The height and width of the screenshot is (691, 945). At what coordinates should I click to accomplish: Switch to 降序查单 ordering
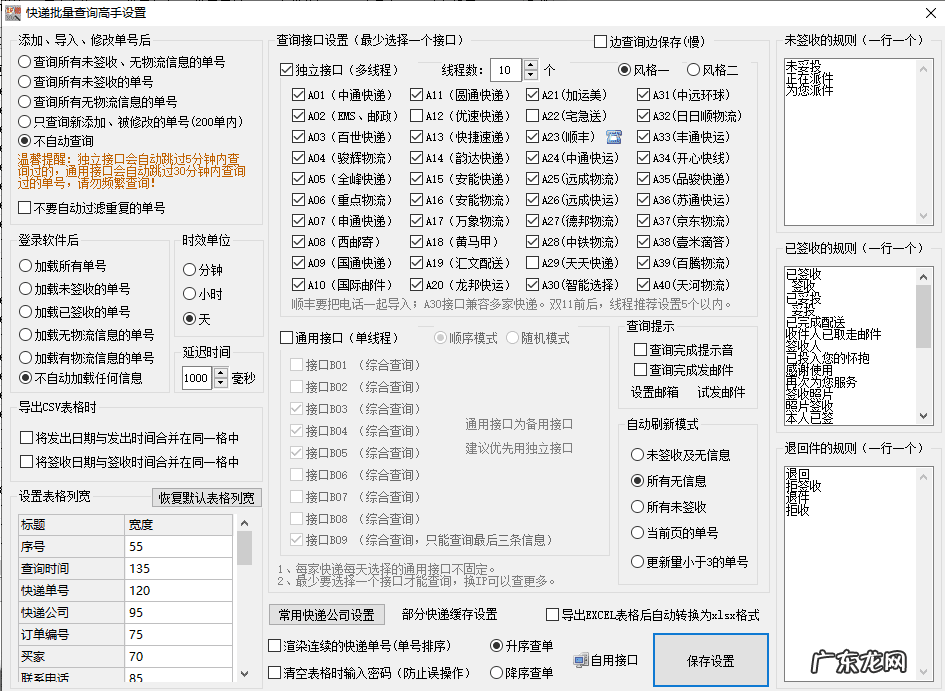[499, 671]
